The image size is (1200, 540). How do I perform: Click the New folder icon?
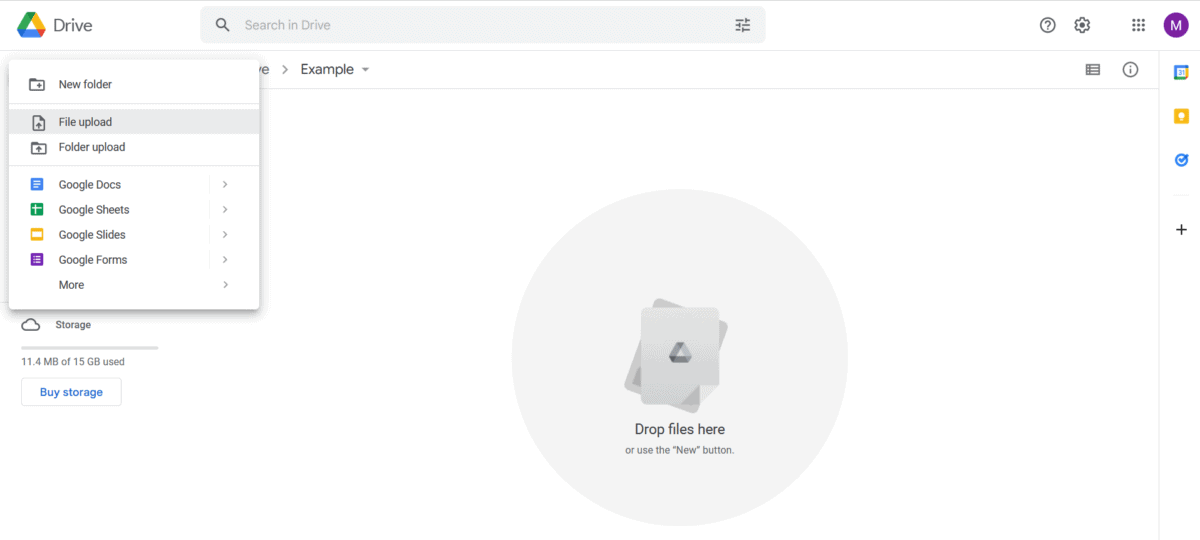pos(37,85)
